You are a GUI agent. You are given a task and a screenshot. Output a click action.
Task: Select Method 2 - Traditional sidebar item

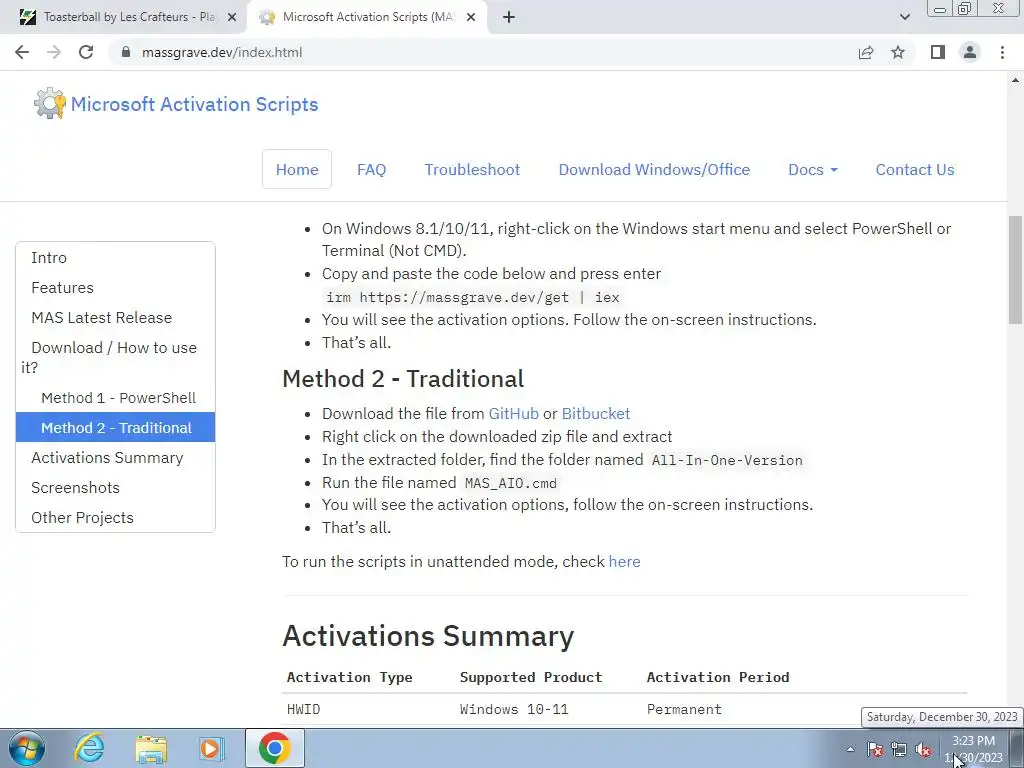pos(115,428)
